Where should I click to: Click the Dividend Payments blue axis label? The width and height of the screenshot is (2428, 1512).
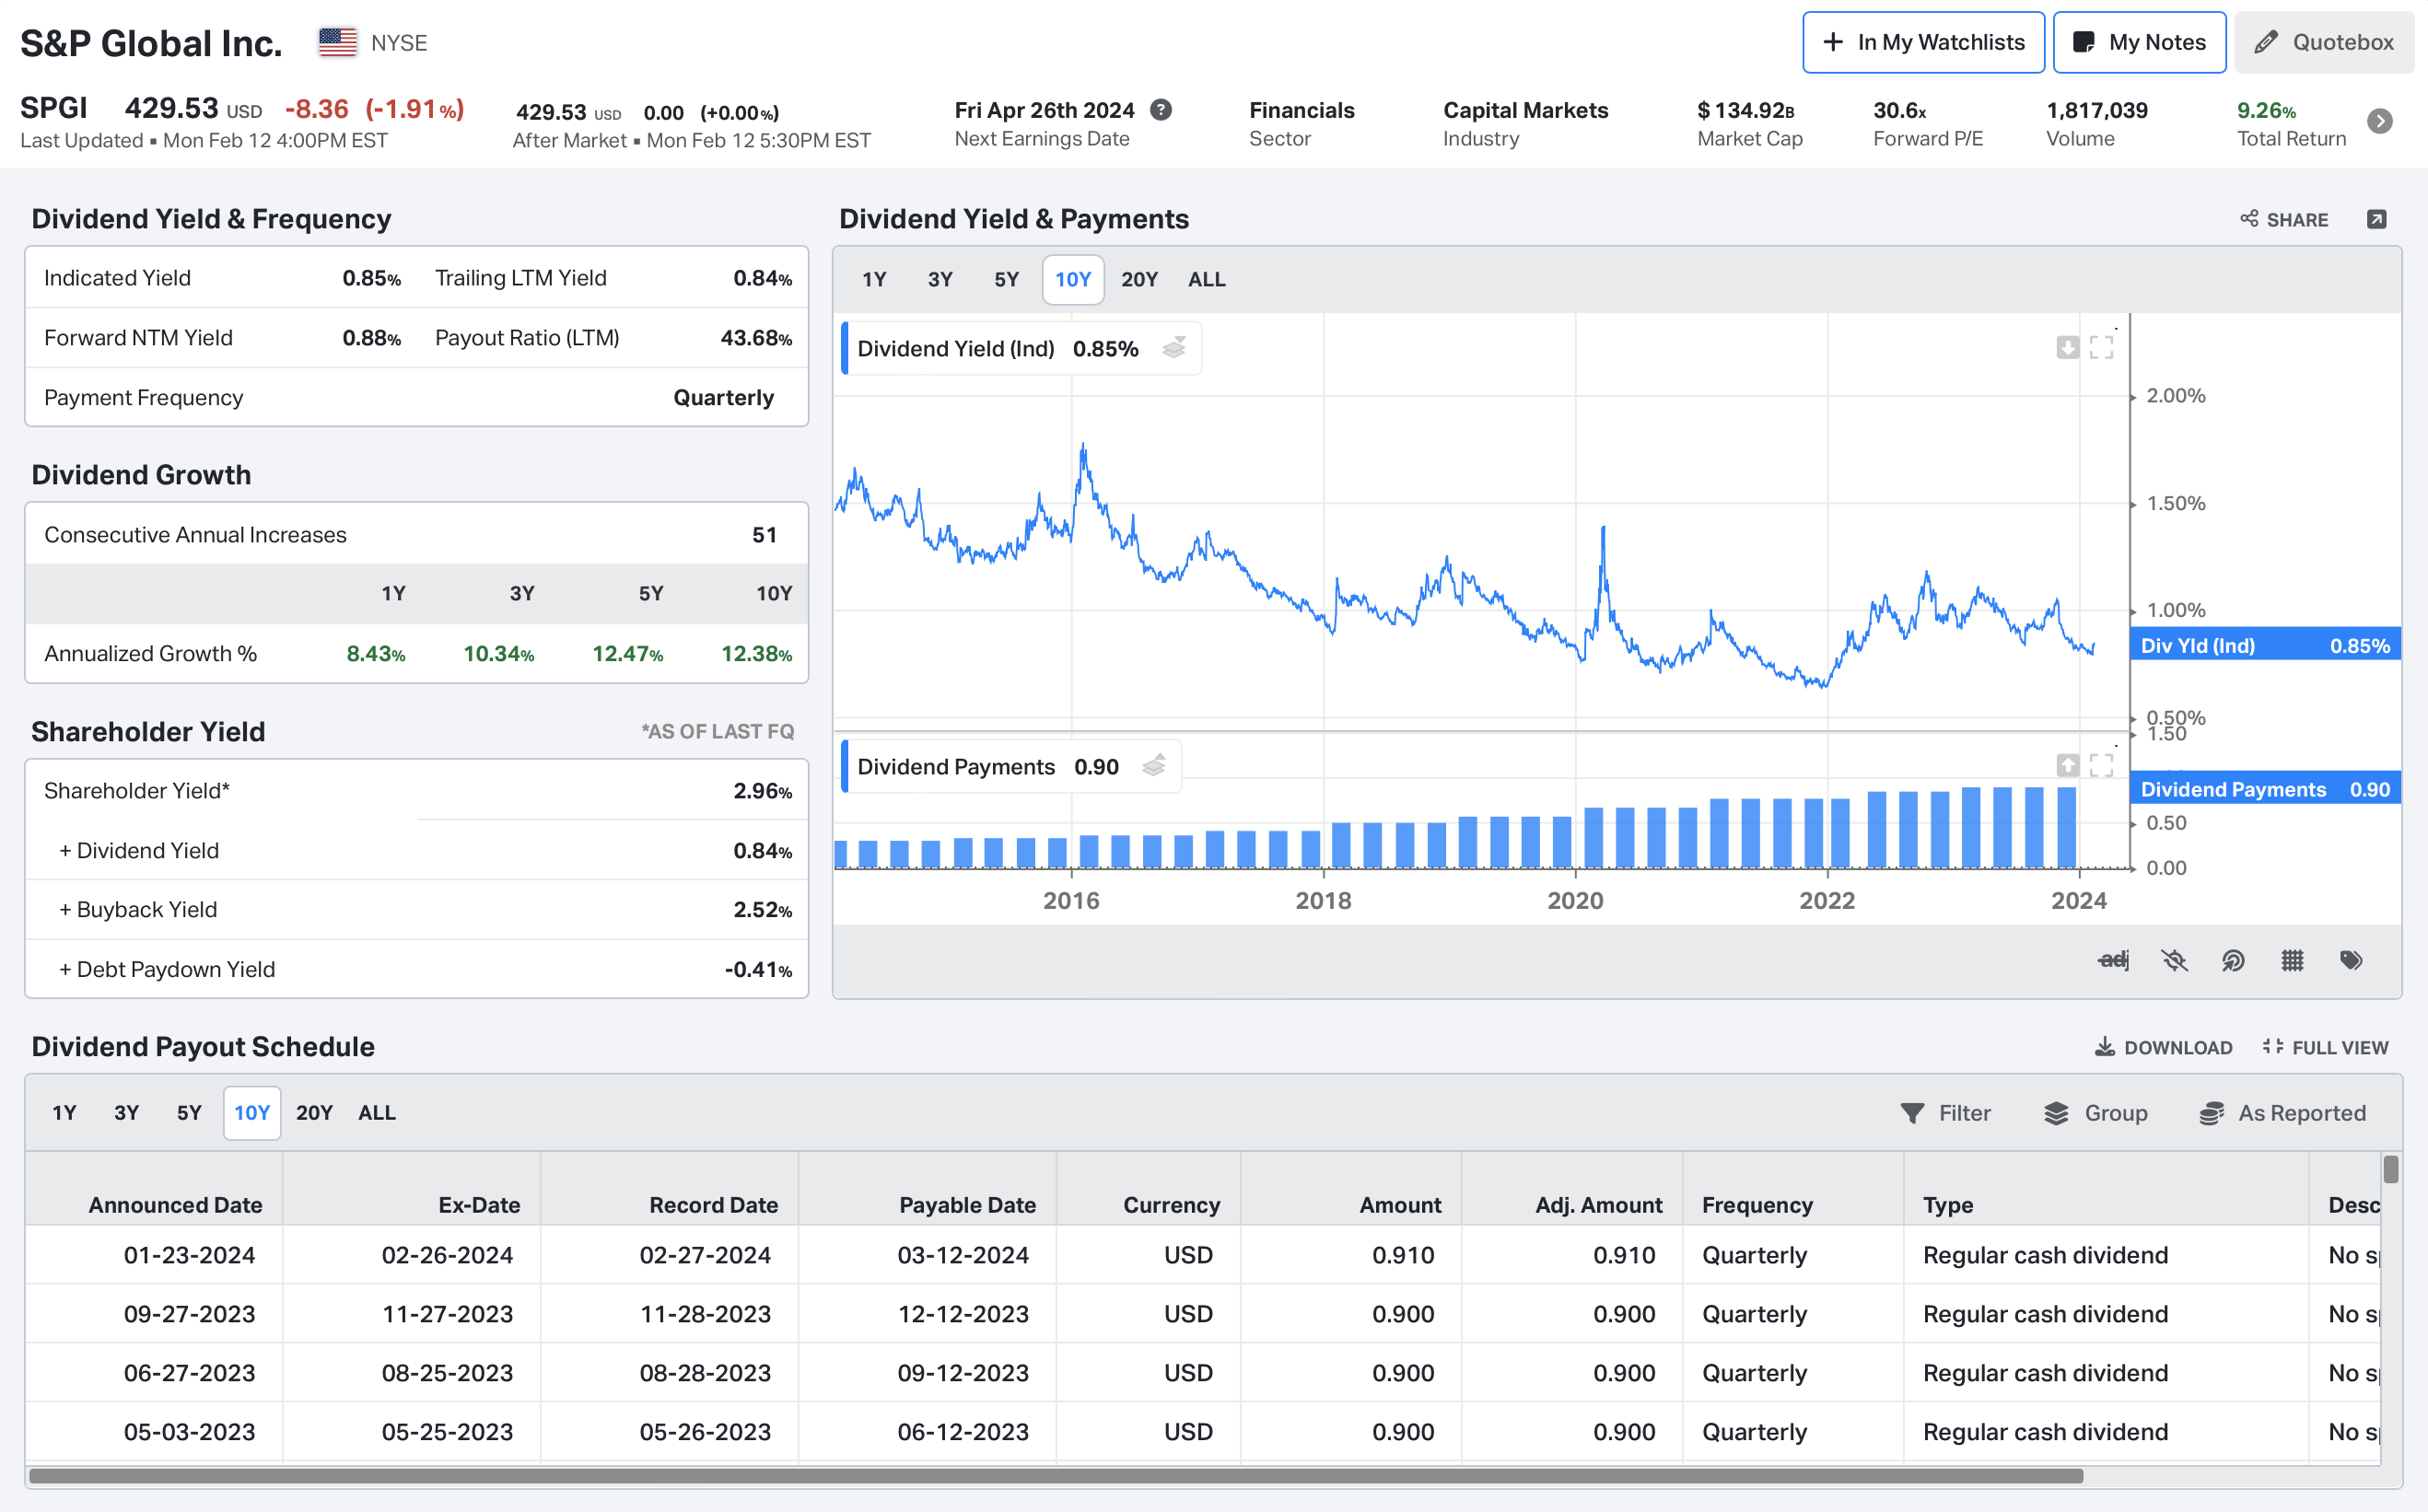(2265, 789)
